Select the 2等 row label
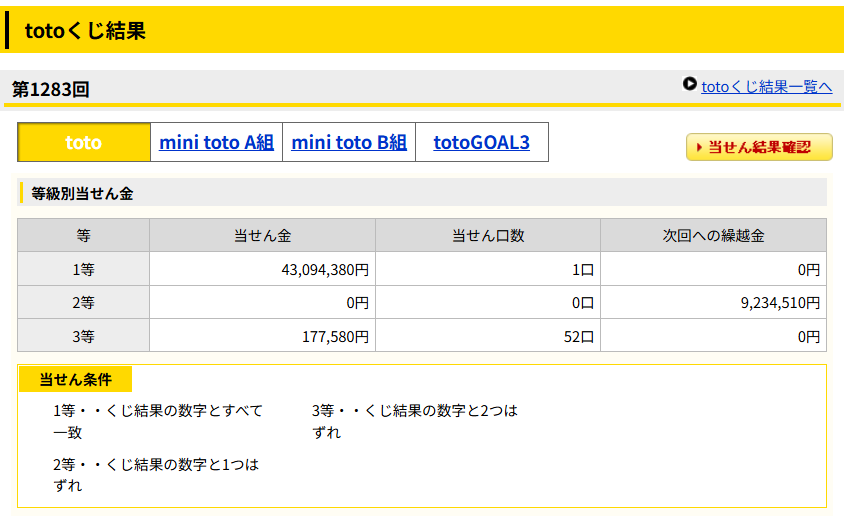 (84, 303)
